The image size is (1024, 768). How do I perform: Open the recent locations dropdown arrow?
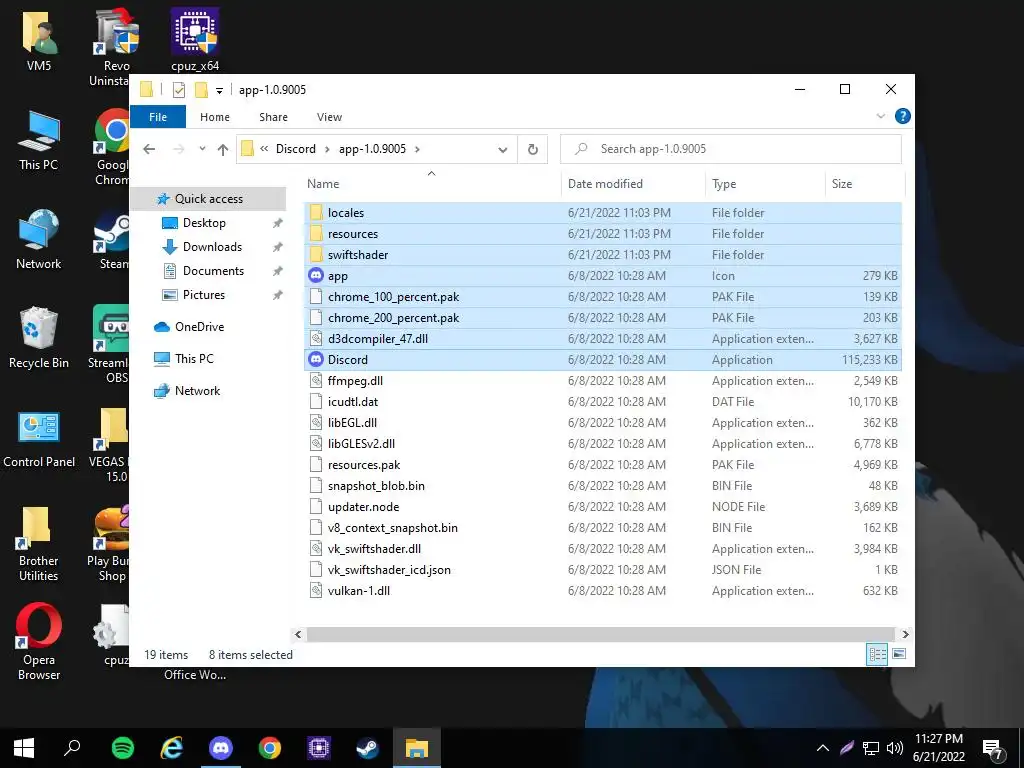click(x=202, y=149)
